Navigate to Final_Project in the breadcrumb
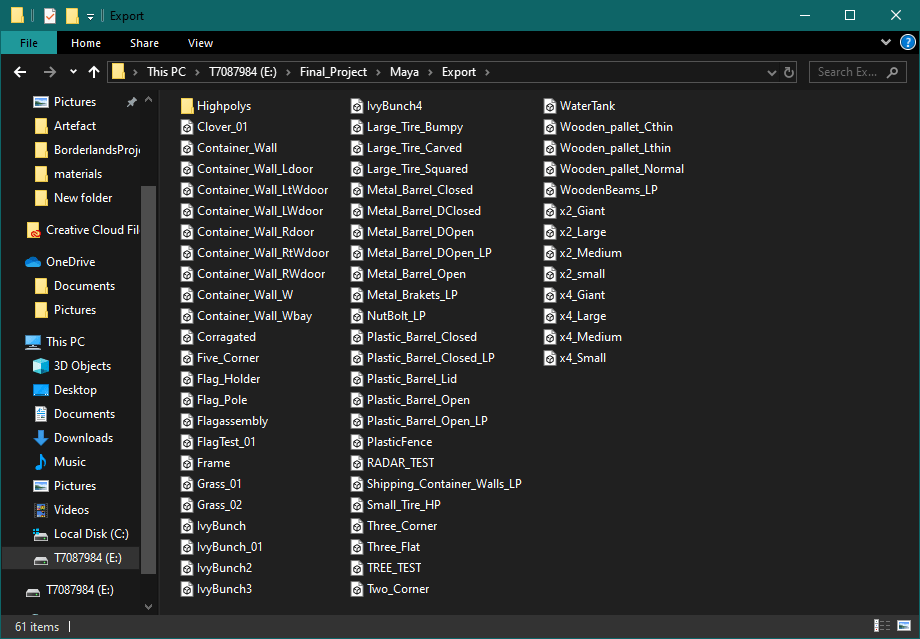 pos(333,72)
